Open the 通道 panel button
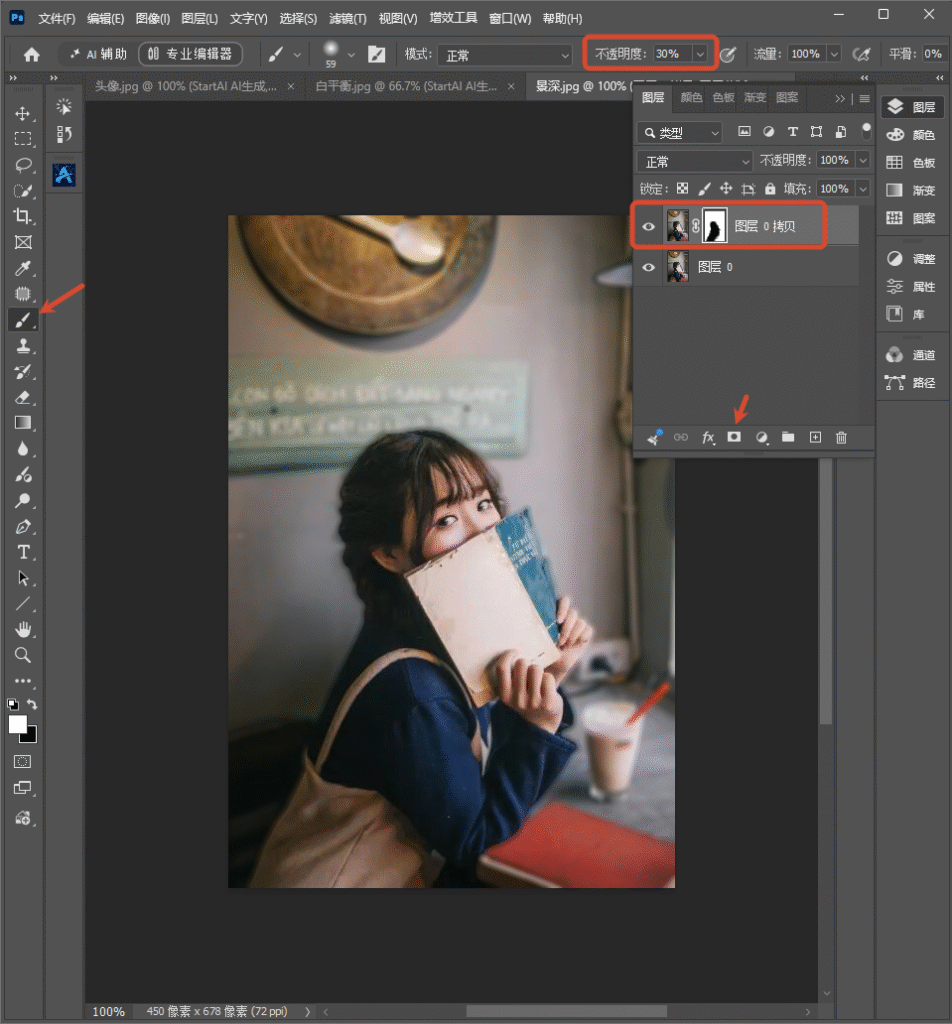This screenshot has width=952, height=1024. pos(912,355)
